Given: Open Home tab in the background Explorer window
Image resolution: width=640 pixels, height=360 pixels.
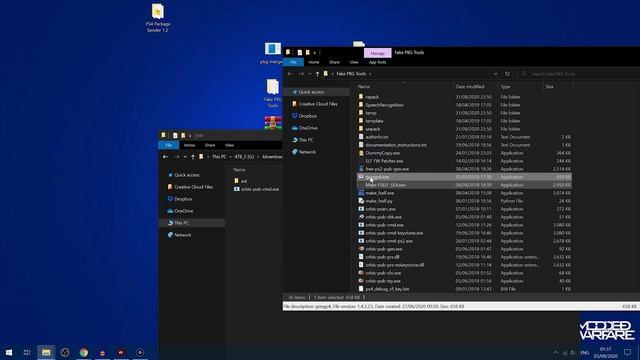Looking at the screenshot, I should pos(189,145).
